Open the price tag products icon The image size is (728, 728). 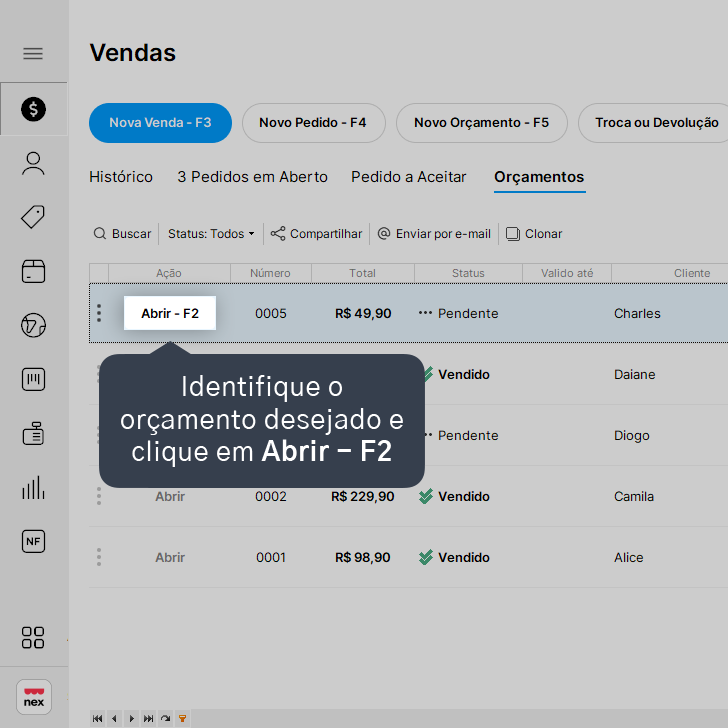[33, 217]
